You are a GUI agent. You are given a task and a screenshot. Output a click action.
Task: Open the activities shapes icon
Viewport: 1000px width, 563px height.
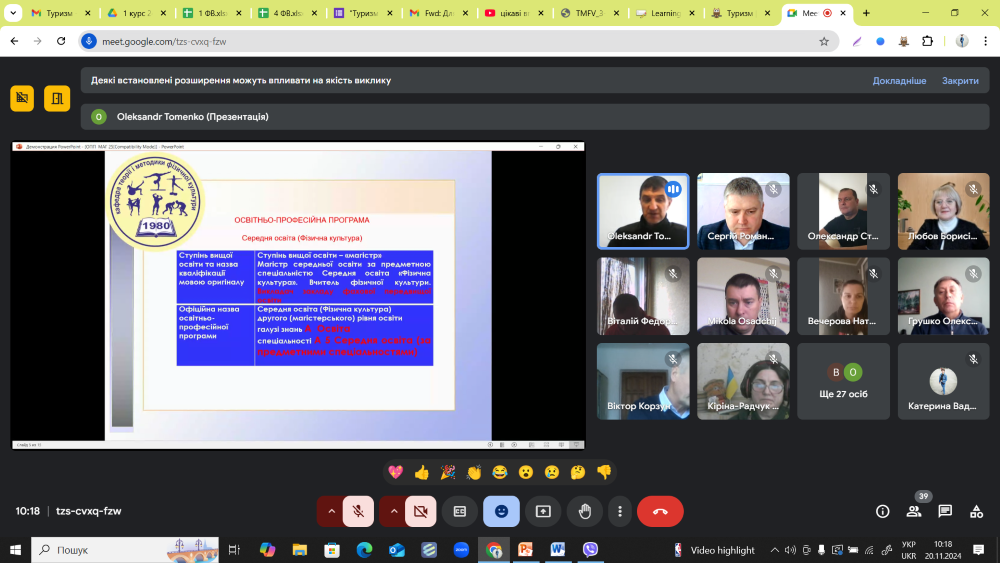(x=976, y=511)
